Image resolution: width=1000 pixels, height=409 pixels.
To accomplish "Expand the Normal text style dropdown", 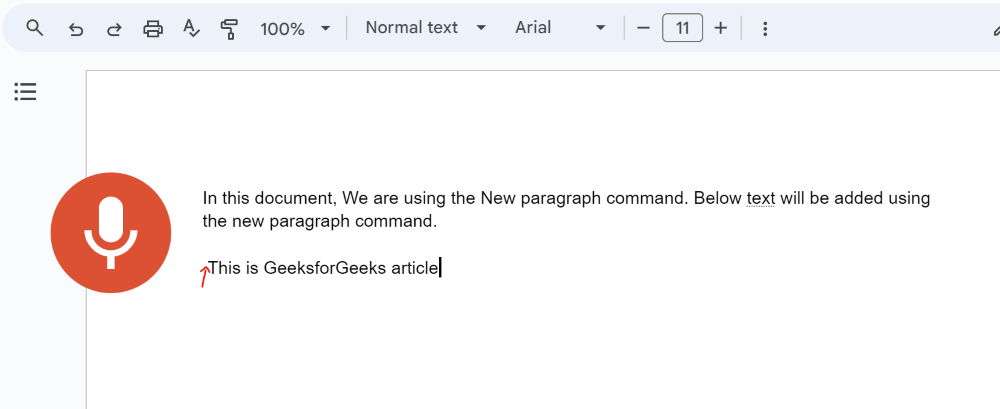I will click(x=426, y=28).
